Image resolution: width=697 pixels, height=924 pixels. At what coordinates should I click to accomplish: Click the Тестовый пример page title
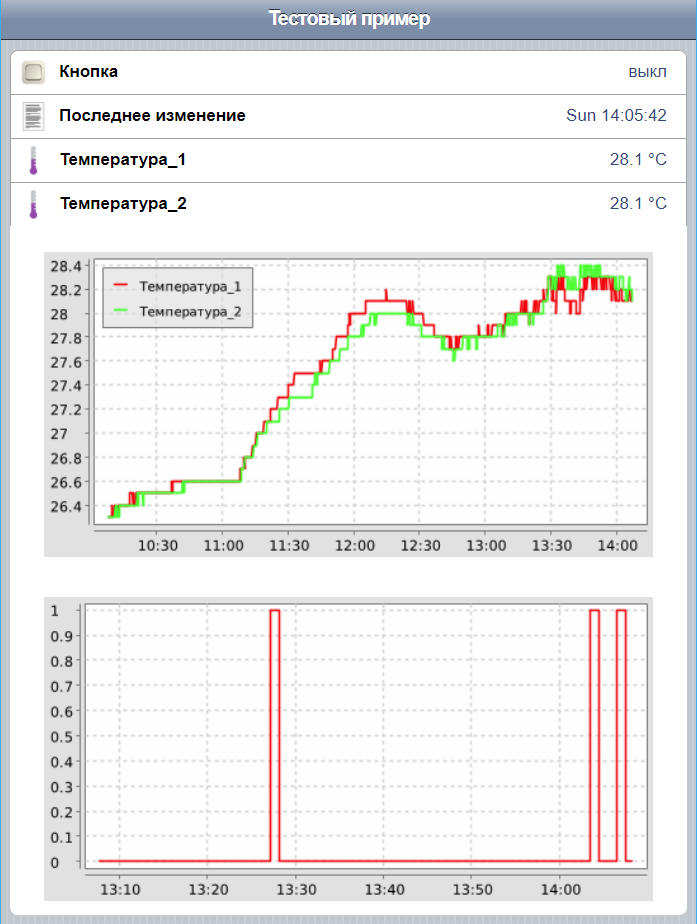click(349, 18)
